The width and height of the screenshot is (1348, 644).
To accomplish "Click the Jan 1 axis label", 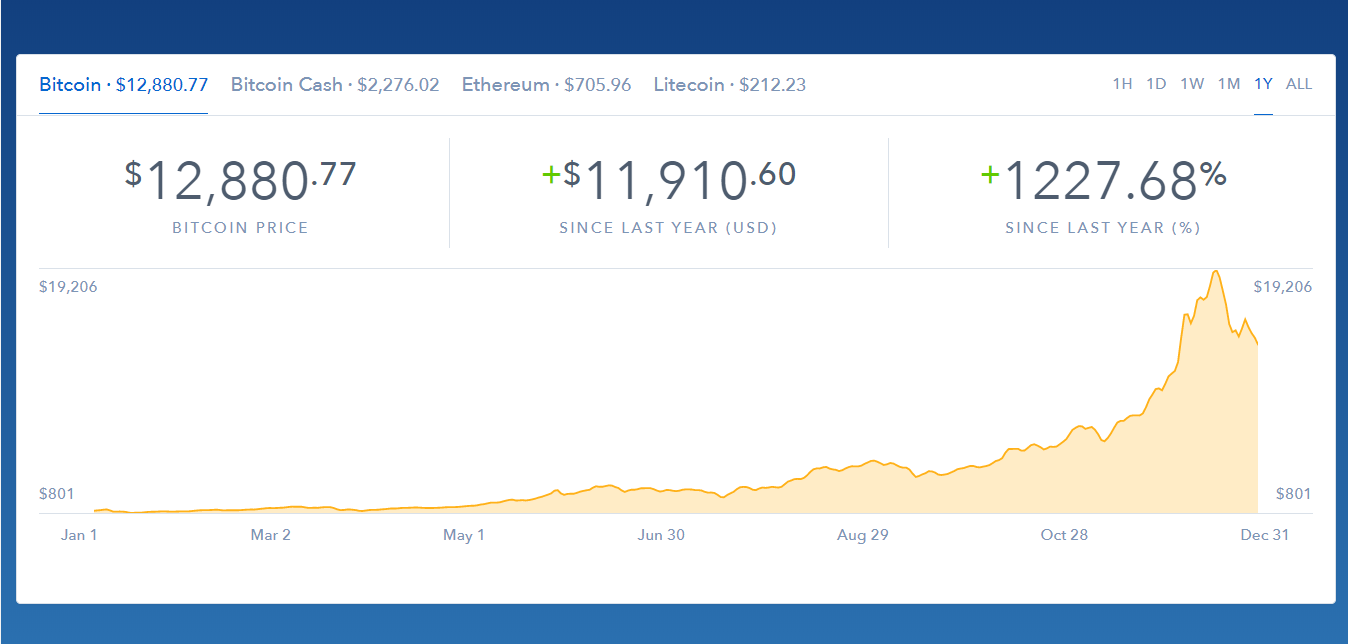I will [79, 535].
